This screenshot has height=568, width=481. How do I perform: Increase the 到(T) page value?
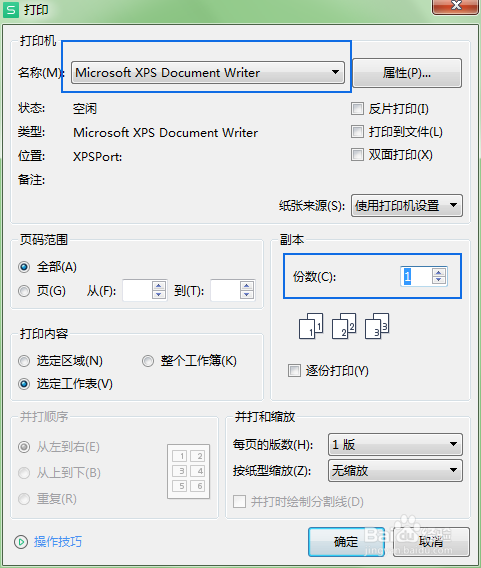click(247, 285)
